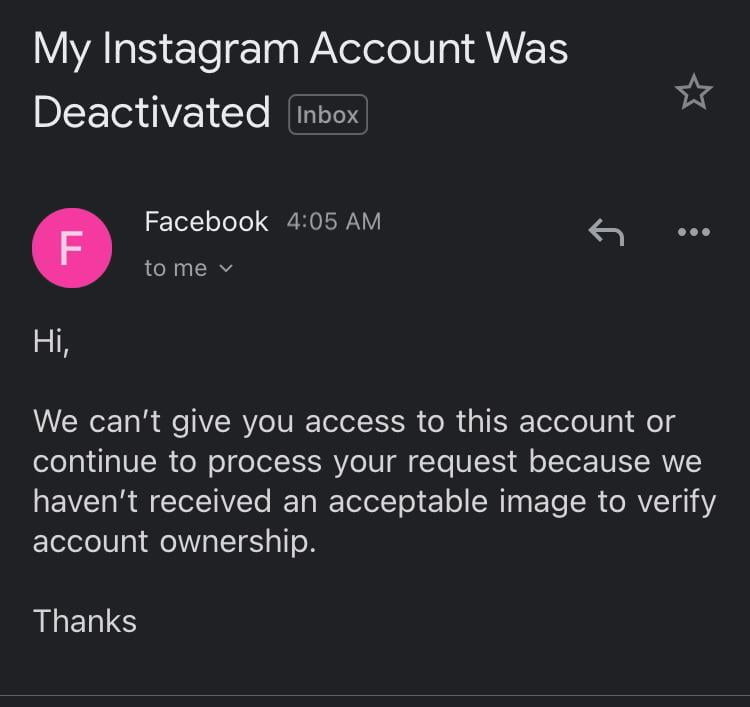Image resolution: width=750 pixels, height=707 pixels.
Task: Tap the line starting 'continue to process'
Action: pos(367,462)
